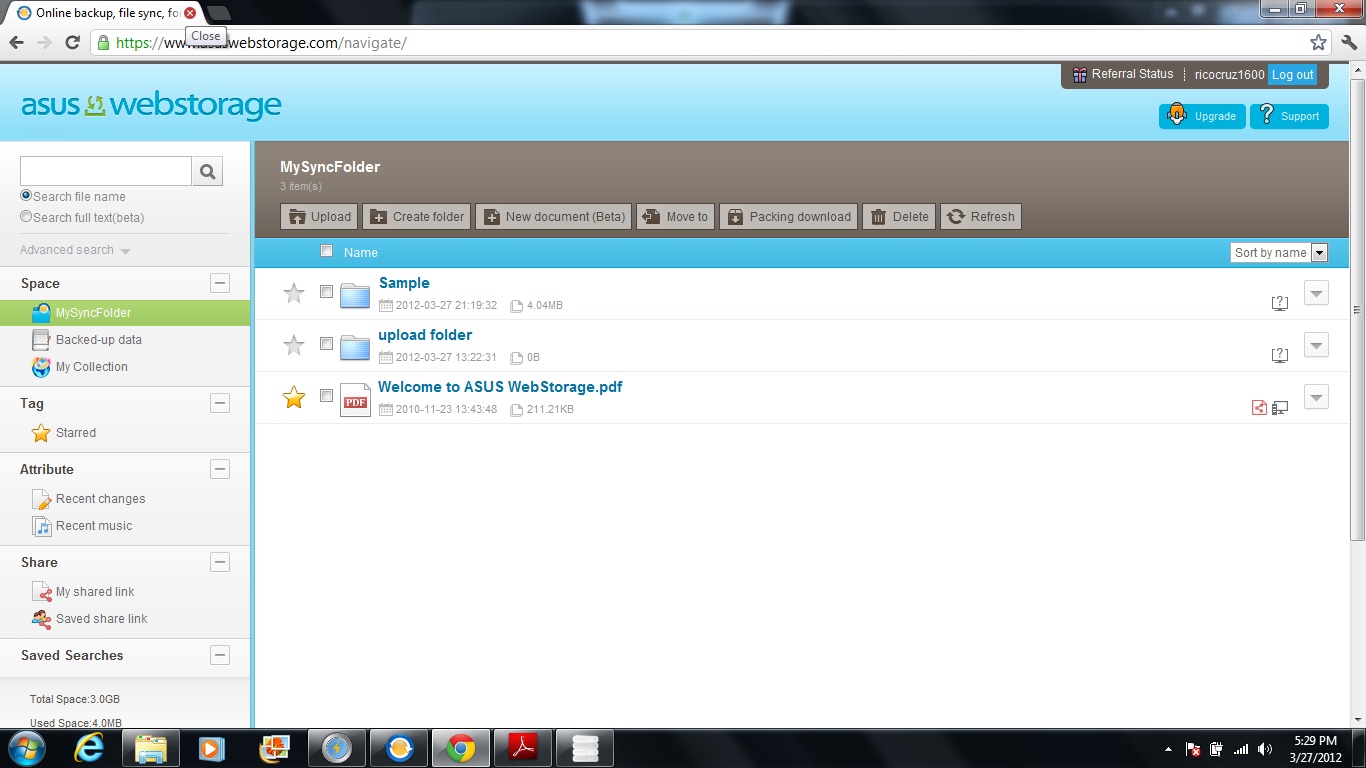Viewport: 1366px width, 768px height.
Task: Select the Search full text(beta) radio button
Action: pos(26,217)
